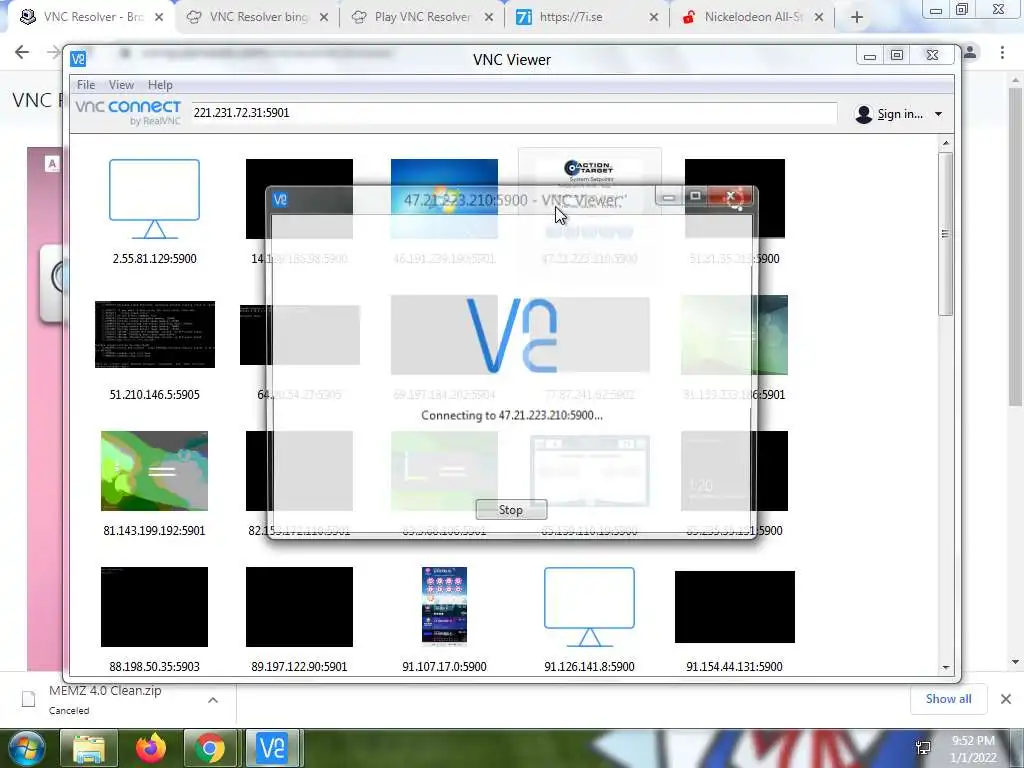This screenshot has height=768, width=1024.
Task: Click the VNC Connect by RealVNC logo
Action: coord(128,112)
